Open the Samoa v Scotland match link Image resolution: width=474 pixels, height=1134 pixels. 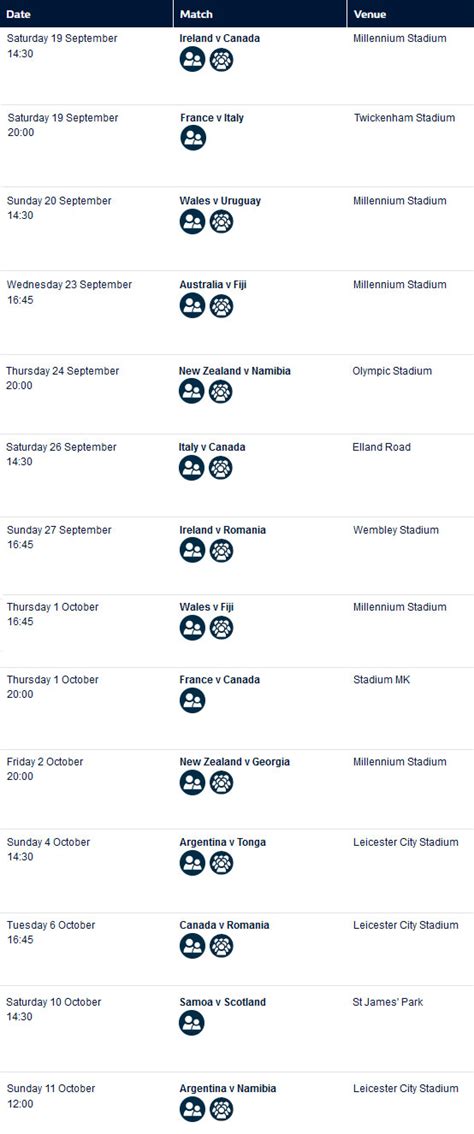click(x=222, y=1002)
